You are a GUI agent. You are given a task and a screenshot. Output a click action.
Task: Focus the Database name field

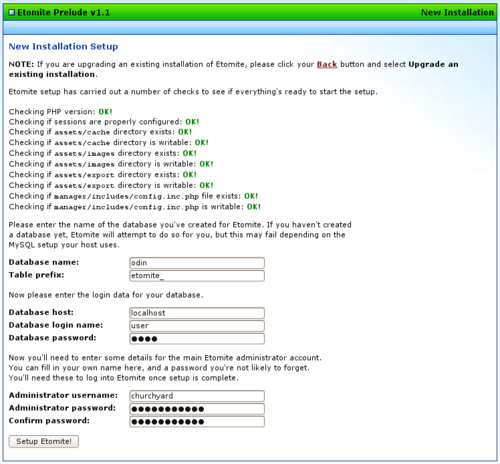click(x=197, y=263)
